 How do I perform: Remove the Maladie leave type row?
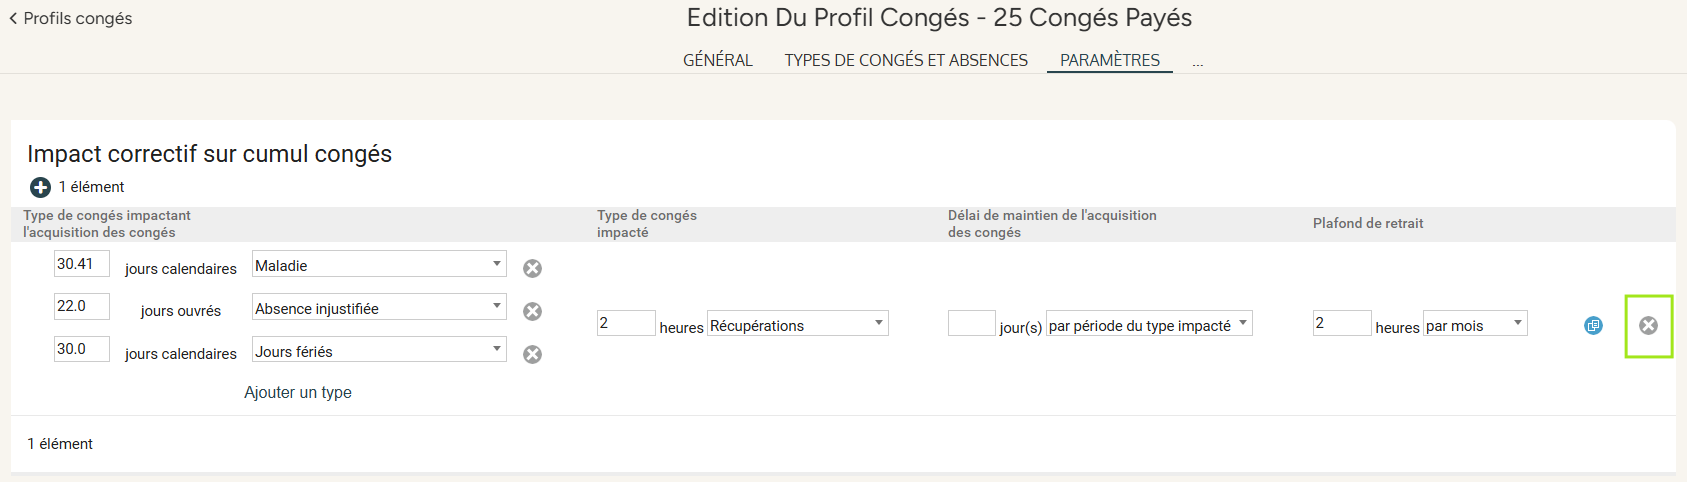(x=533, y=268)
